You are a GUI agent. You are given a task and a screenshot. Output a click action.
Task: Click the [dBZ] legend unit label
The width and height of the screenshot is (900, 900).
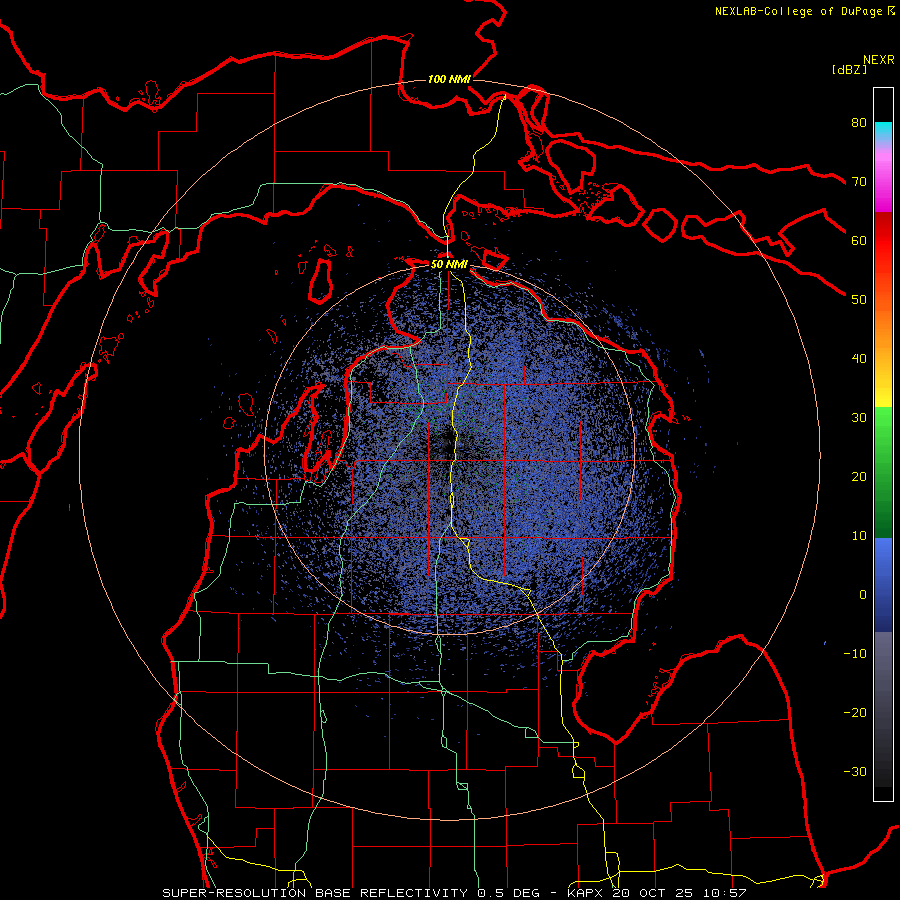tap(849, 69)
